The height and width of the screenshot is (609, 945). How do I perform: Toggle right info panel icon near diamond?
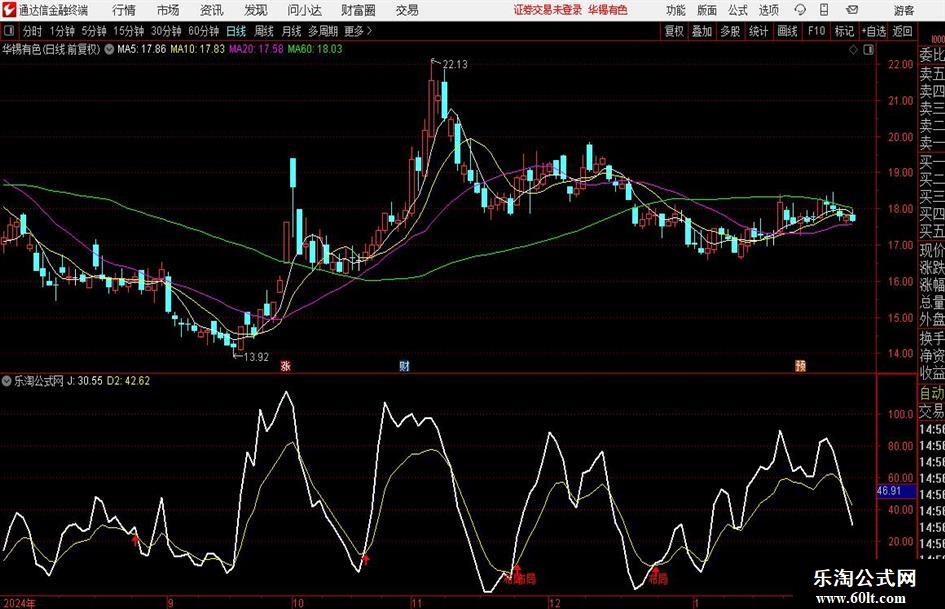[868, 50]
